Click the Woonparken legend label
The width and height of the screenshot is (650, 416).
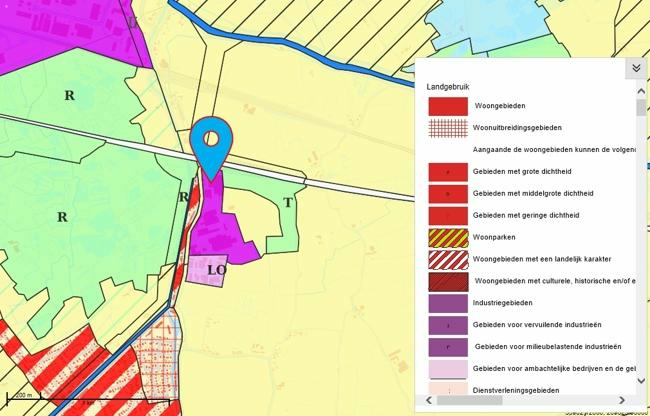click(x=494, y=237)
